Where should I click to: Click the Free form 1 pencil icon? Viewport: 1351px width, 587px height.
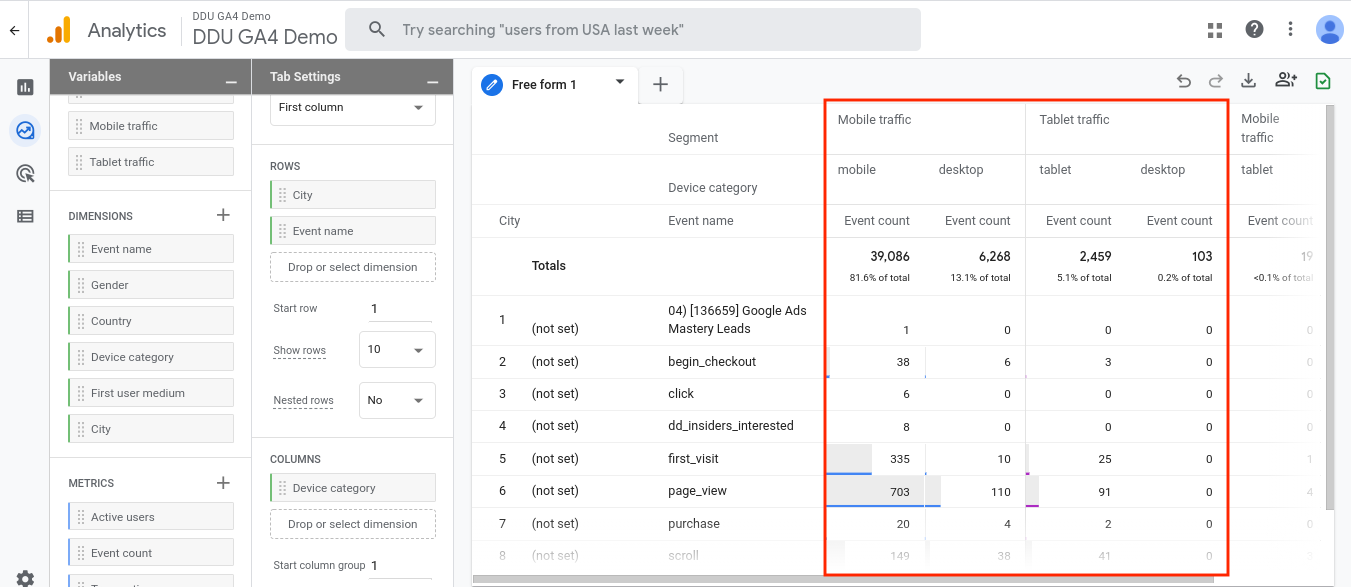tap(491, 85)
